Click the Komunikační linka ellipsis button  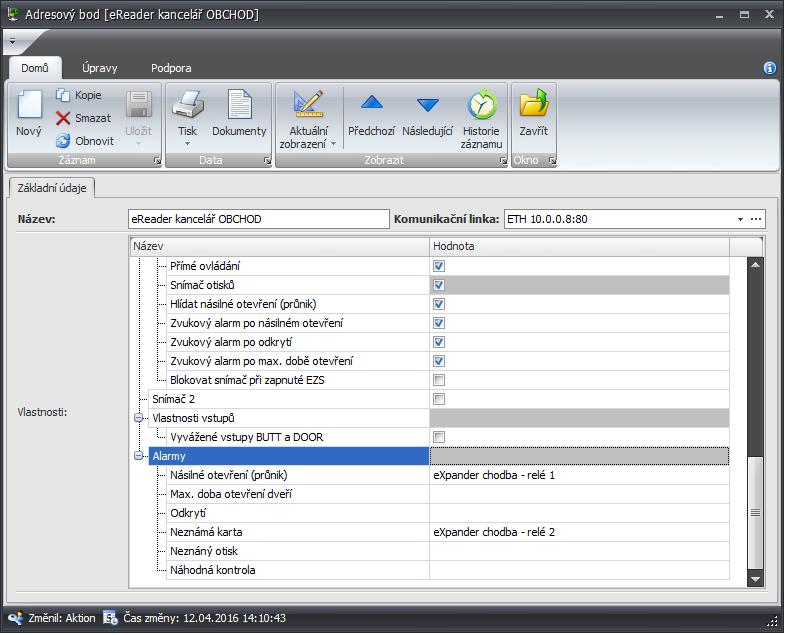pyautogui.click(x=756, y=220)
